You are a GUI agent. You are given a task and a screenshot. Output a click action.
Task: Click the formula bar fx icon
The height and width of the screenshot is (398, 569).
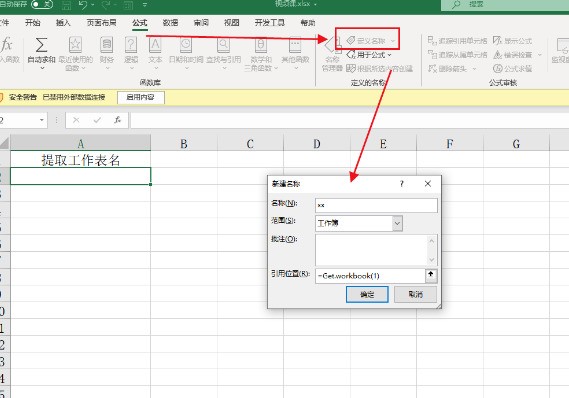pyautogui.click(x=118, y=120)
